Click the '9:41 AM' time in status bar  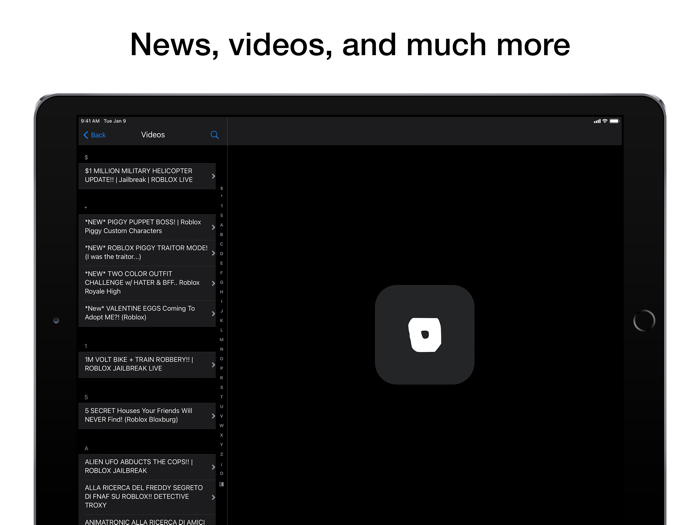point(90,121)
